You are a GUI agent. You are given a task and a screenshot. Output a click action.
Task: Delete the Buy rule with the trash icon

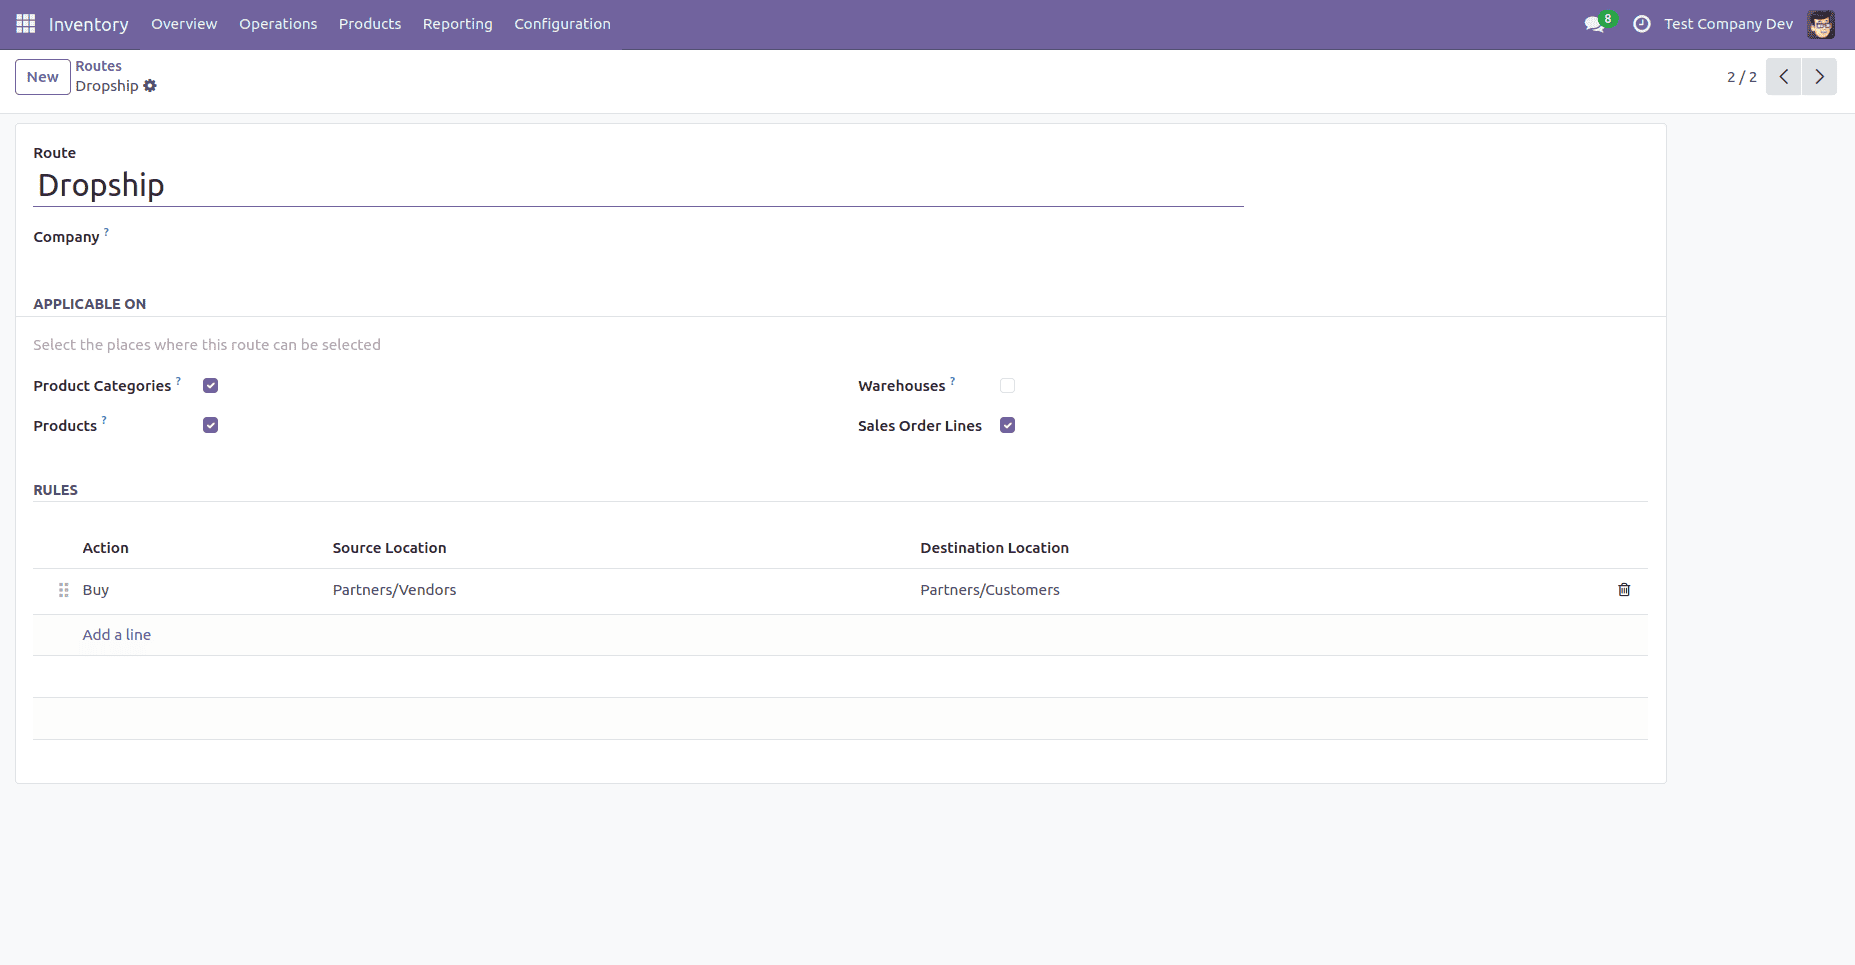coord(1623,590)
